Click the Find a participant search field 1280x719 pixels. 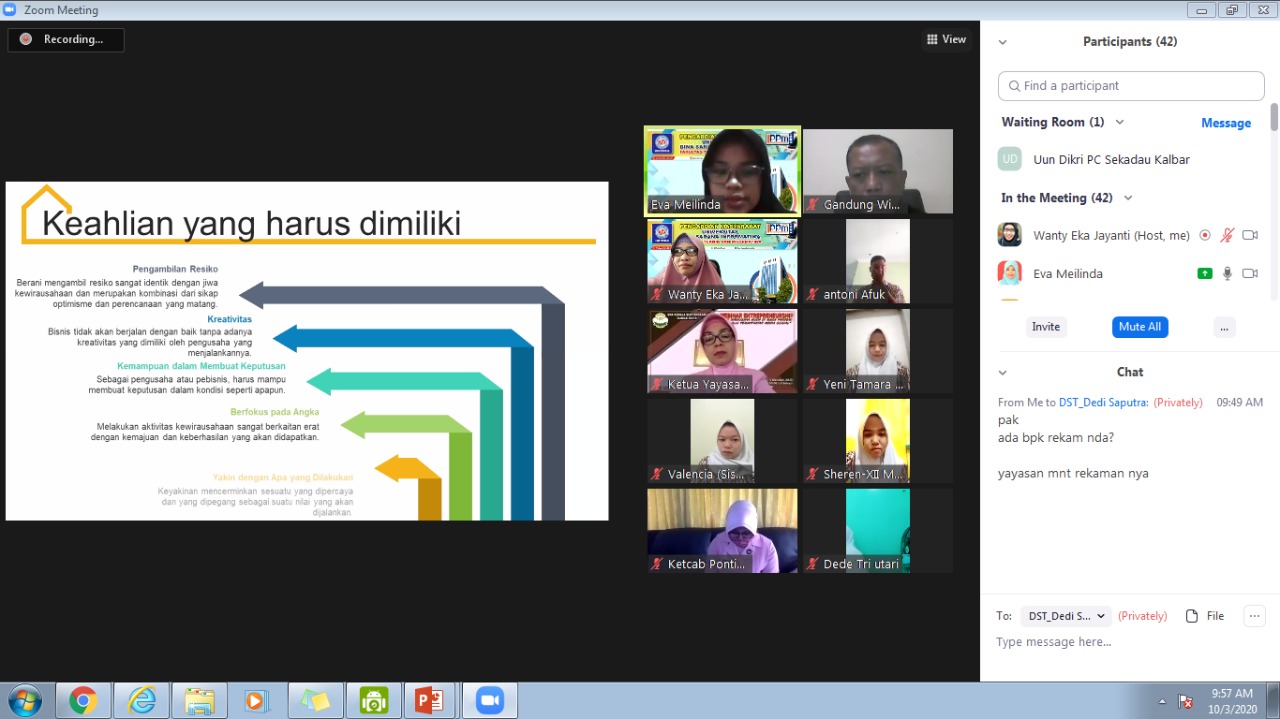1131,86
